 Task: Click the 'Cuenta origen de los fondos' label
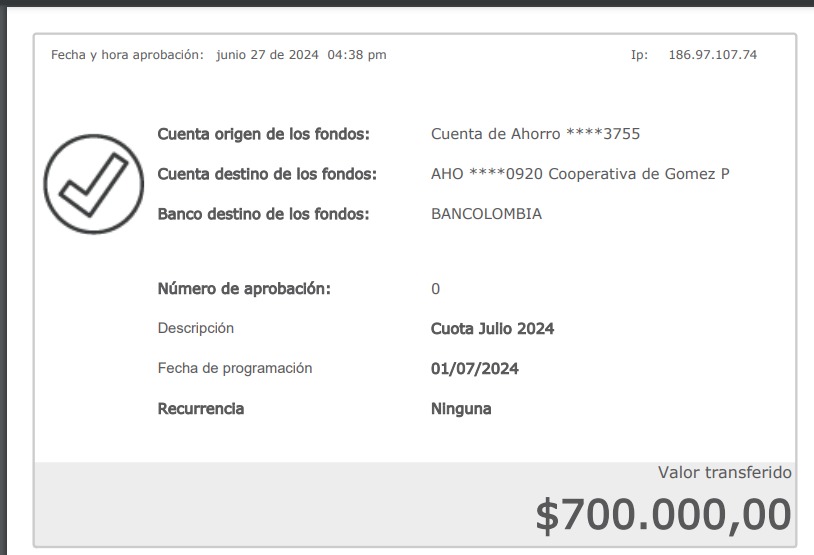264,134
